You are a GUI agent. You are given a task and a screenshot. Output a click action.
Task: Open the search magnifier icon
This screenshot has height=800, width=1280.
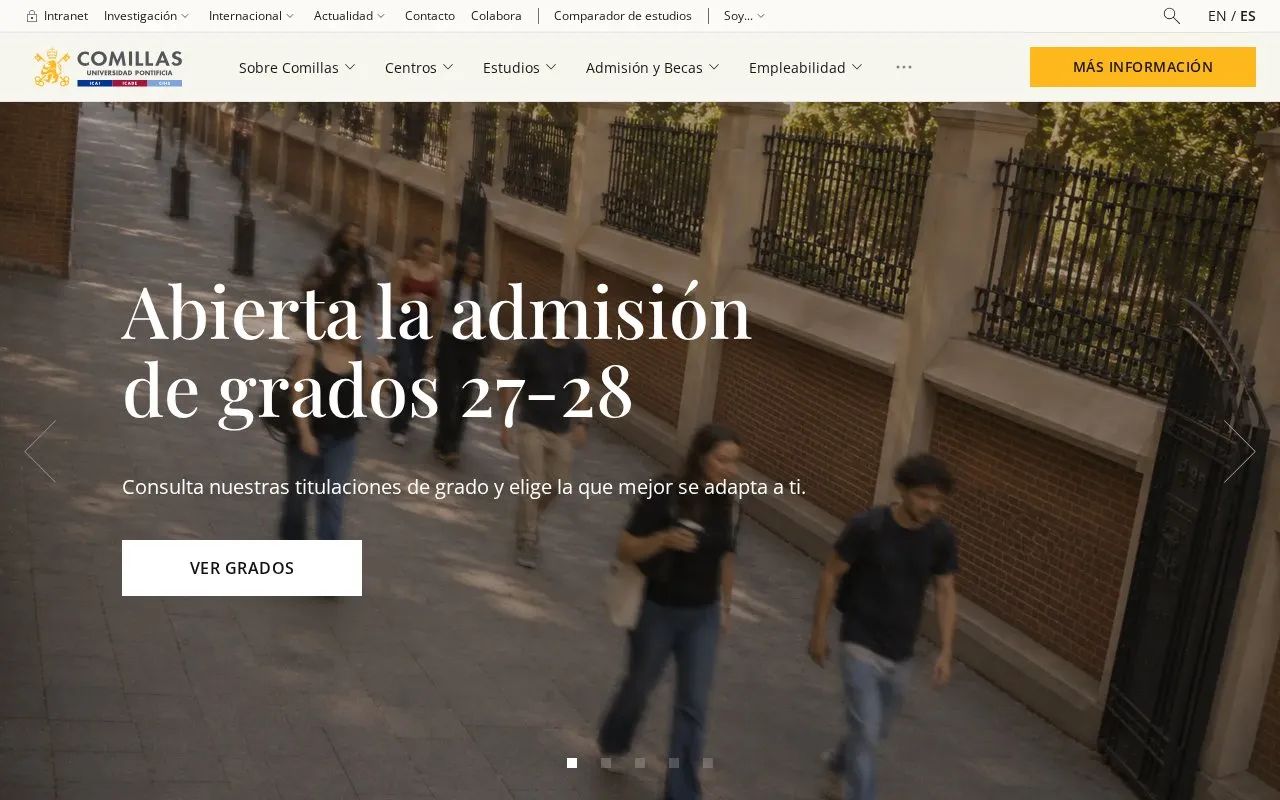tap(1171, 16)
